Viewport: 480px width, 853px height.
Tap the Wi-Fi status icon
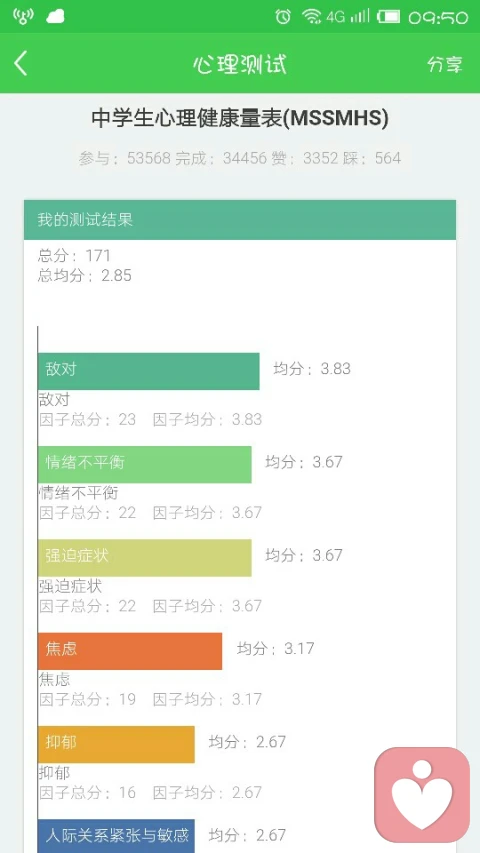pyautogui.click(x=312, y=16)
